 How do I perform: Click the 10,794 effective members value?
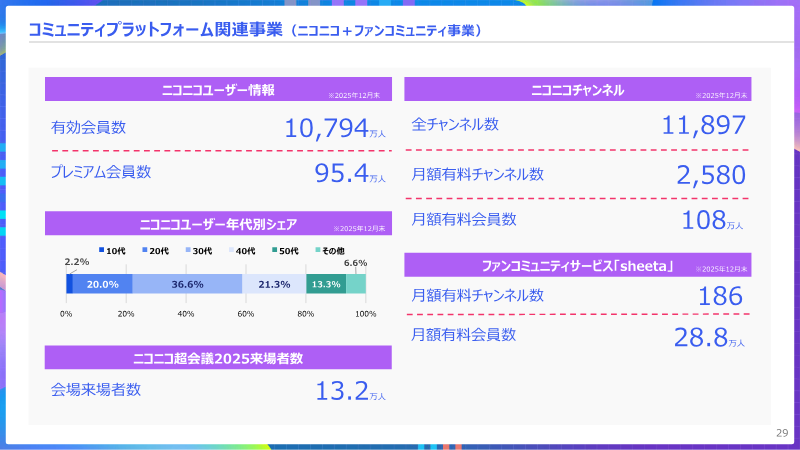click(x=326, y=128)
